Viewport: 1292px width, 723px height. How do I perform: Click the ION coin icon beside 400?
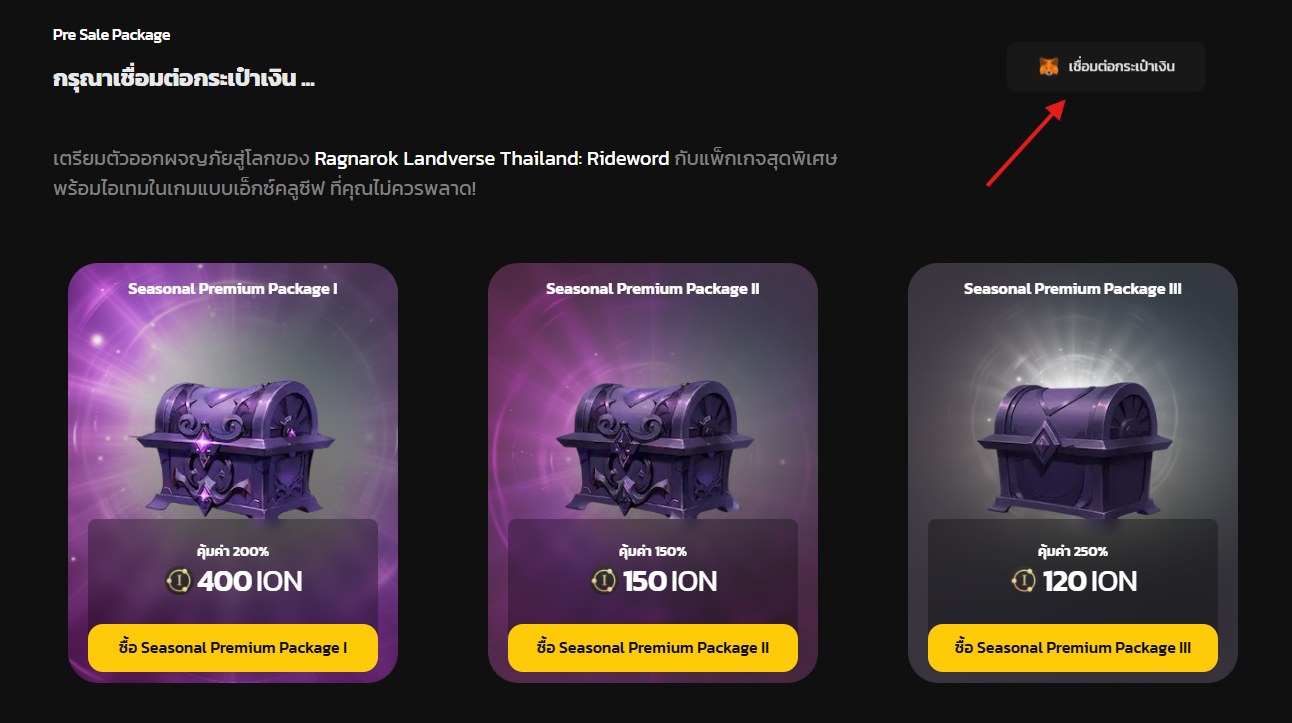[x=178, y=581]
